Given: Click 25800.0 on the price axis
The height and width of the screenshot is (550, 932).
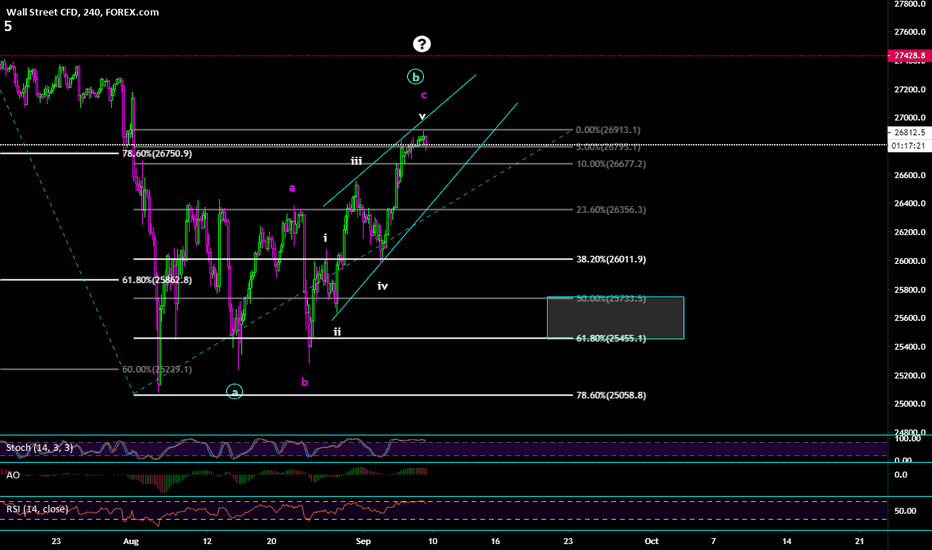Looking at the screenshot, I should point(910,290).
